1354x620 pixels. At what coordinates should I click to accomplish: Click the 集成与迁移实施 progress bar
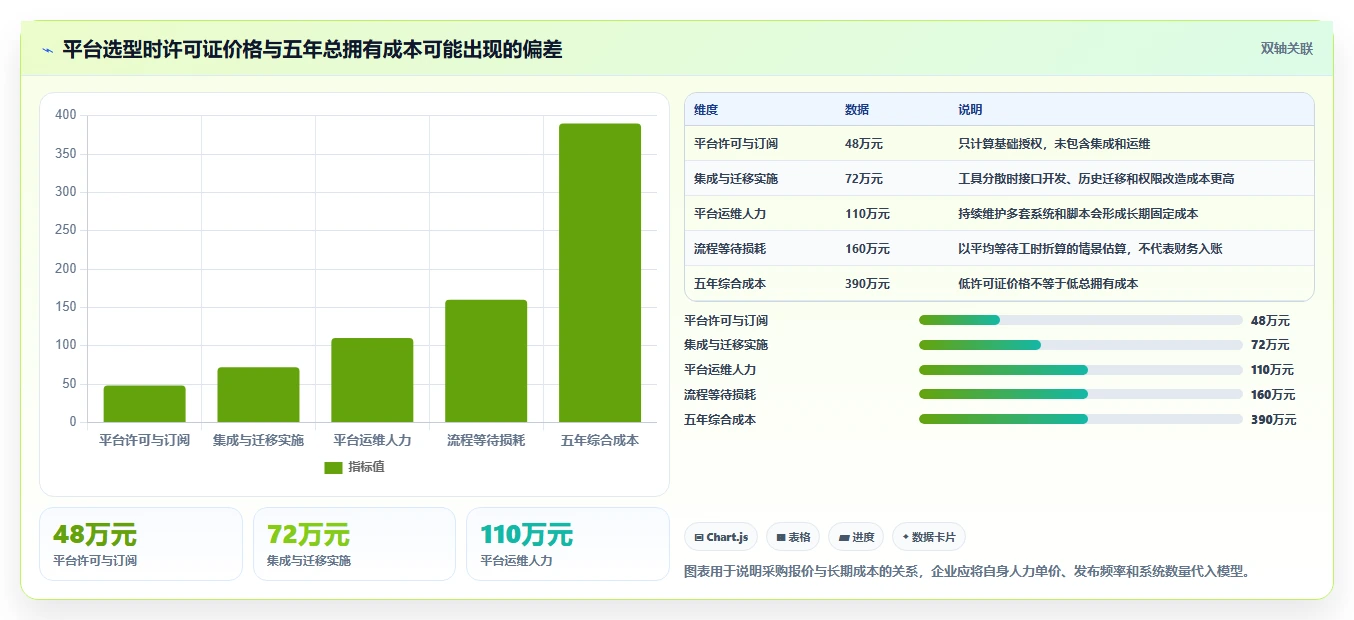[x=1081, y=345]
